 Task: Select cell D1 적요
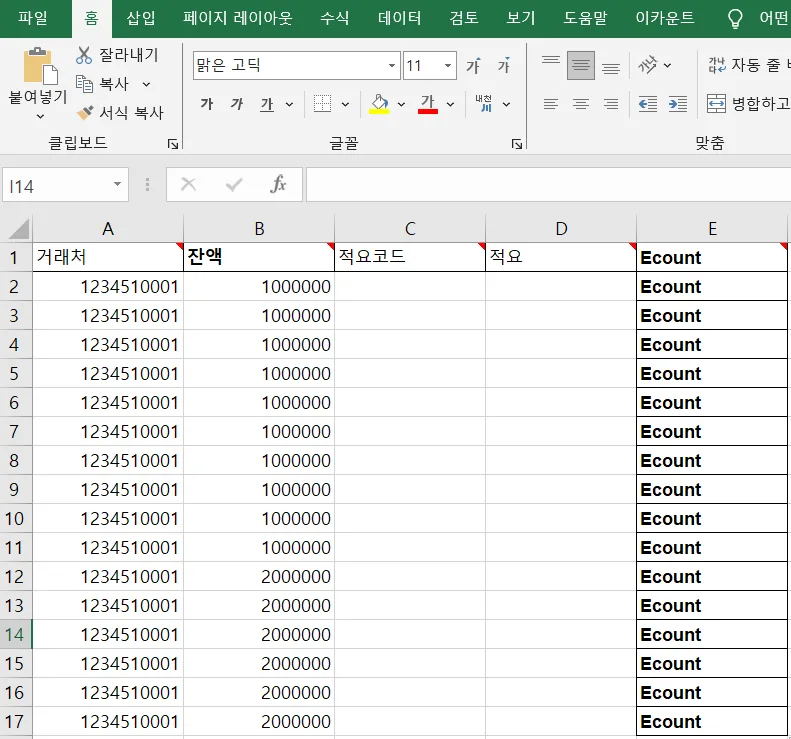(561, 257)
